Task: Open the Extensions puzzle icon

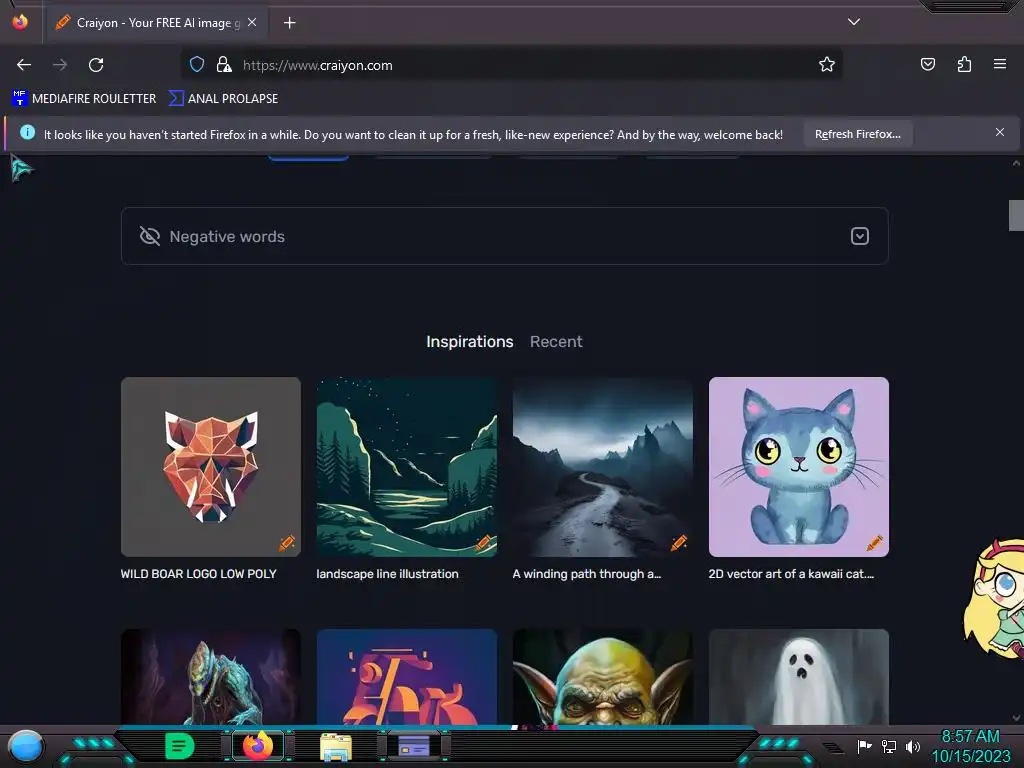Action: pyautogui.click(x=964, y=65)
